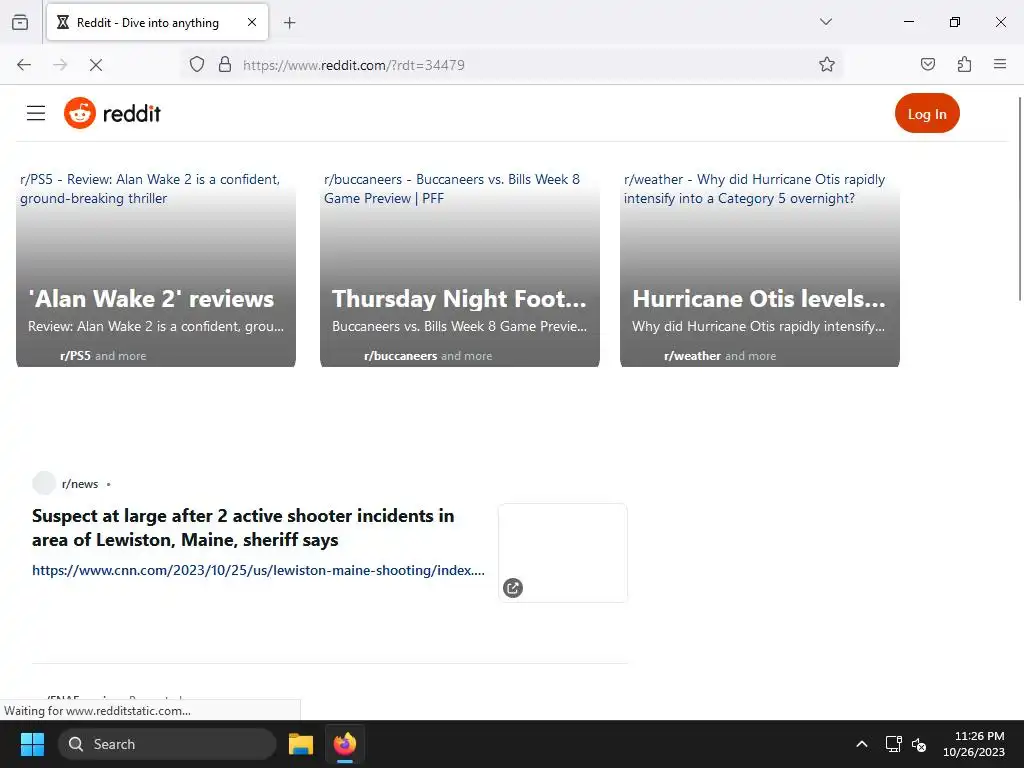Open r/weather Hurricane Otis link
Viewport: 1024px width, 768px height.
(754, 189)
